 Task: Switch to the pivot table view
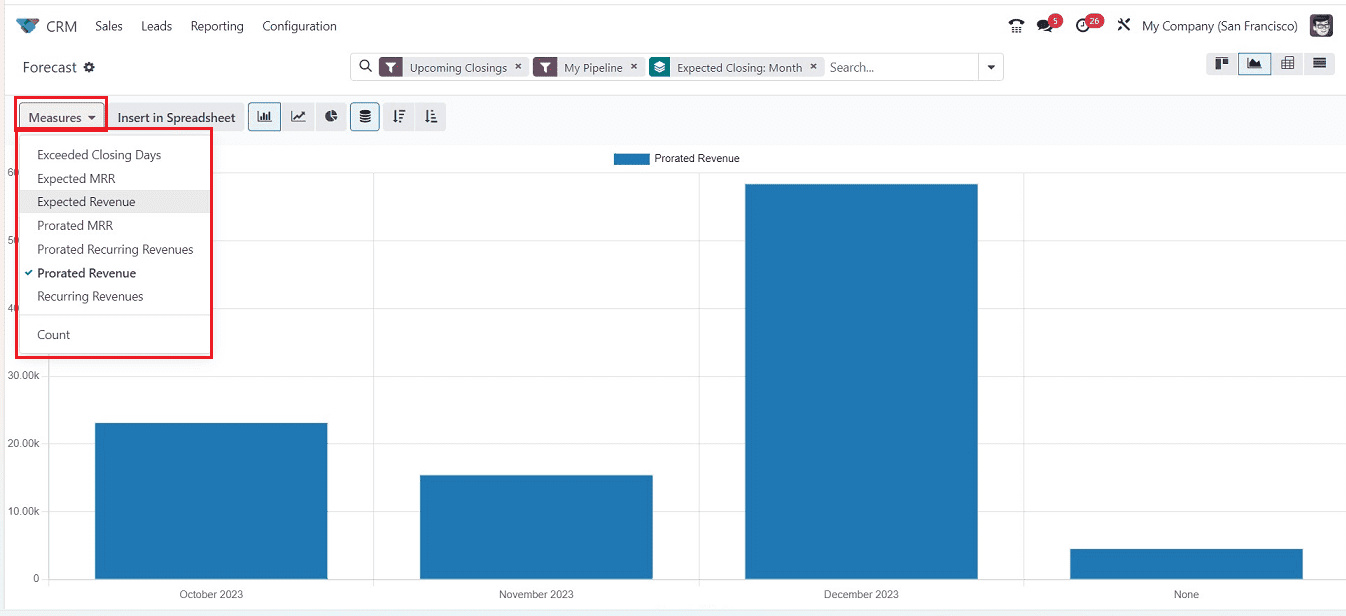1288,64
